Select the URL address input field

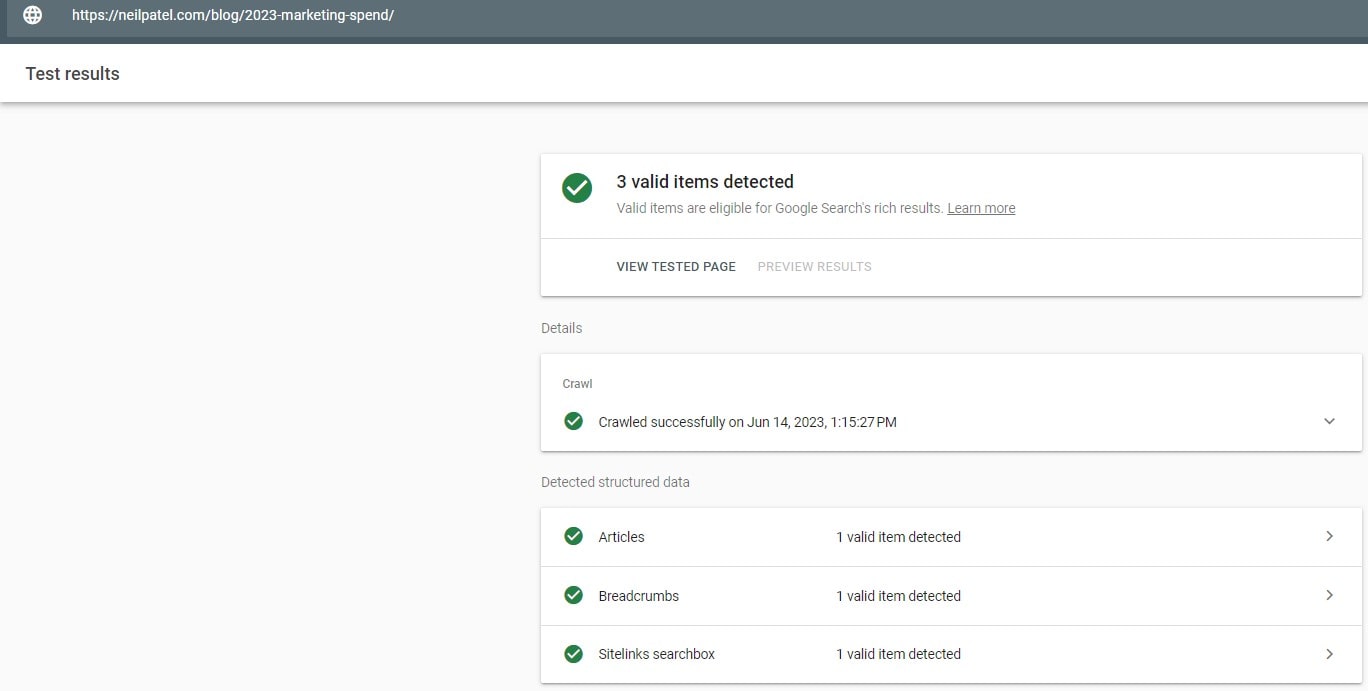400,15
